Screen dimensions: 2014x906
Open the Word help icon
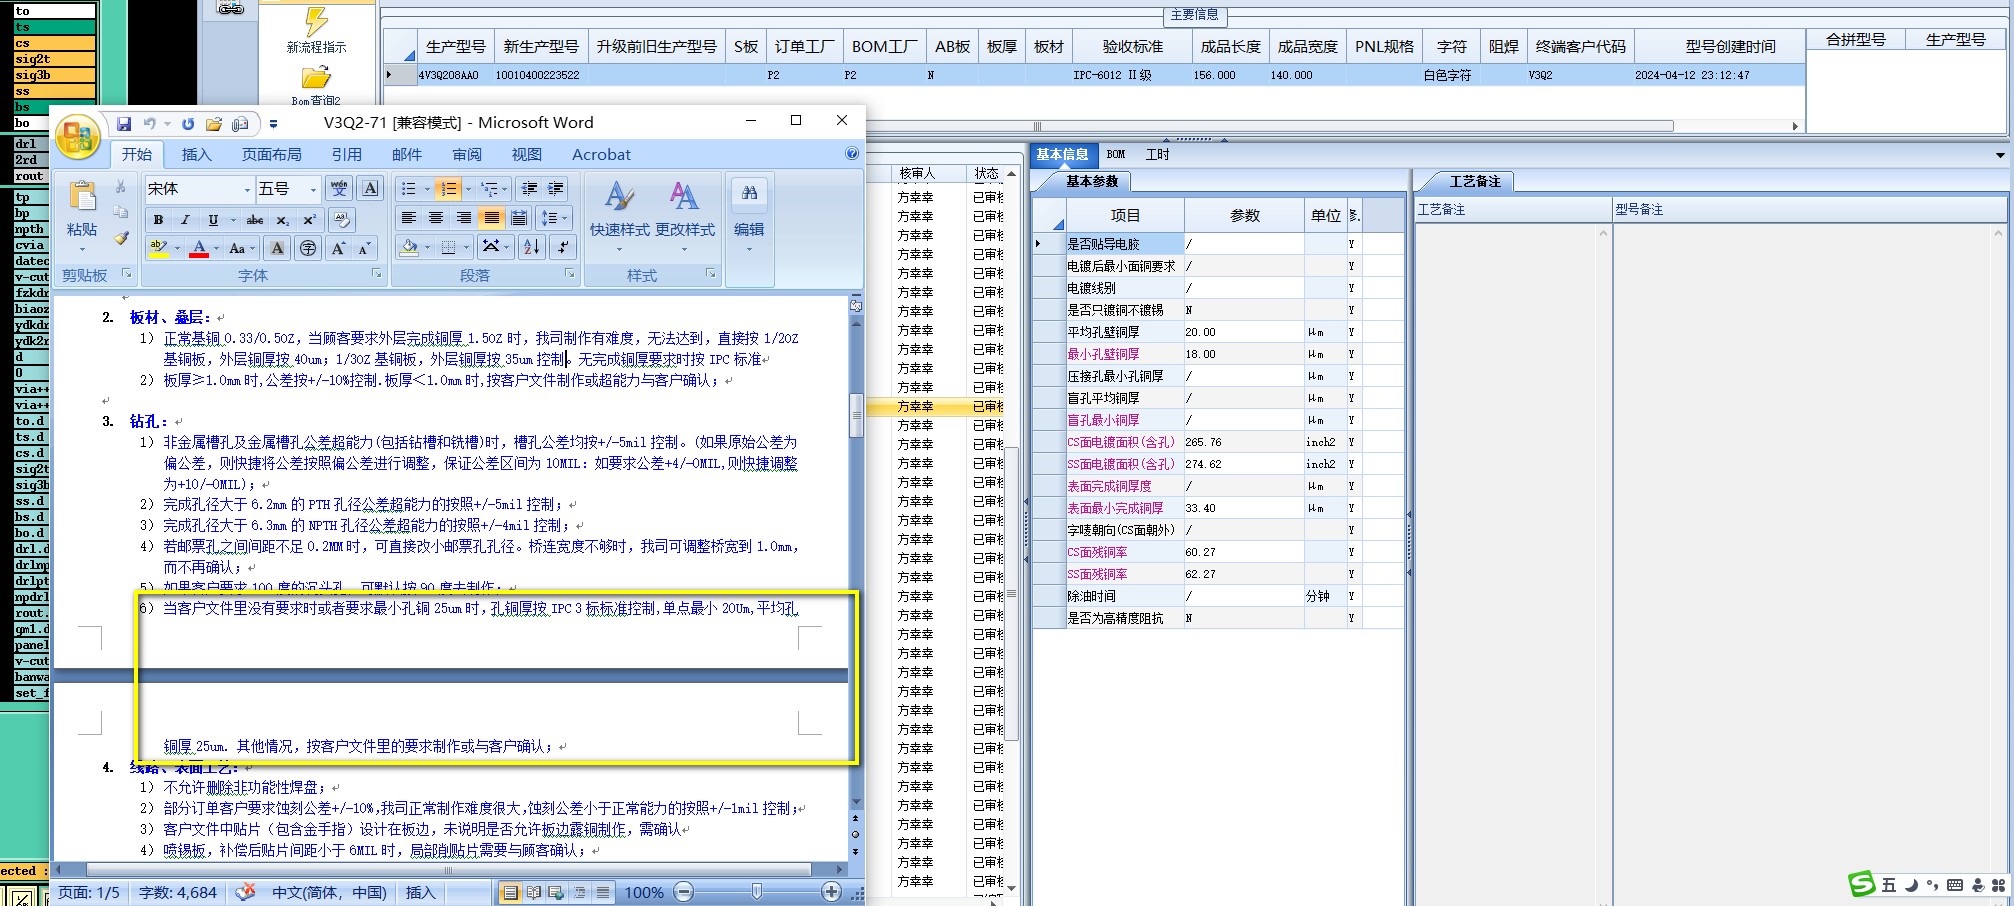click(852, 154)
